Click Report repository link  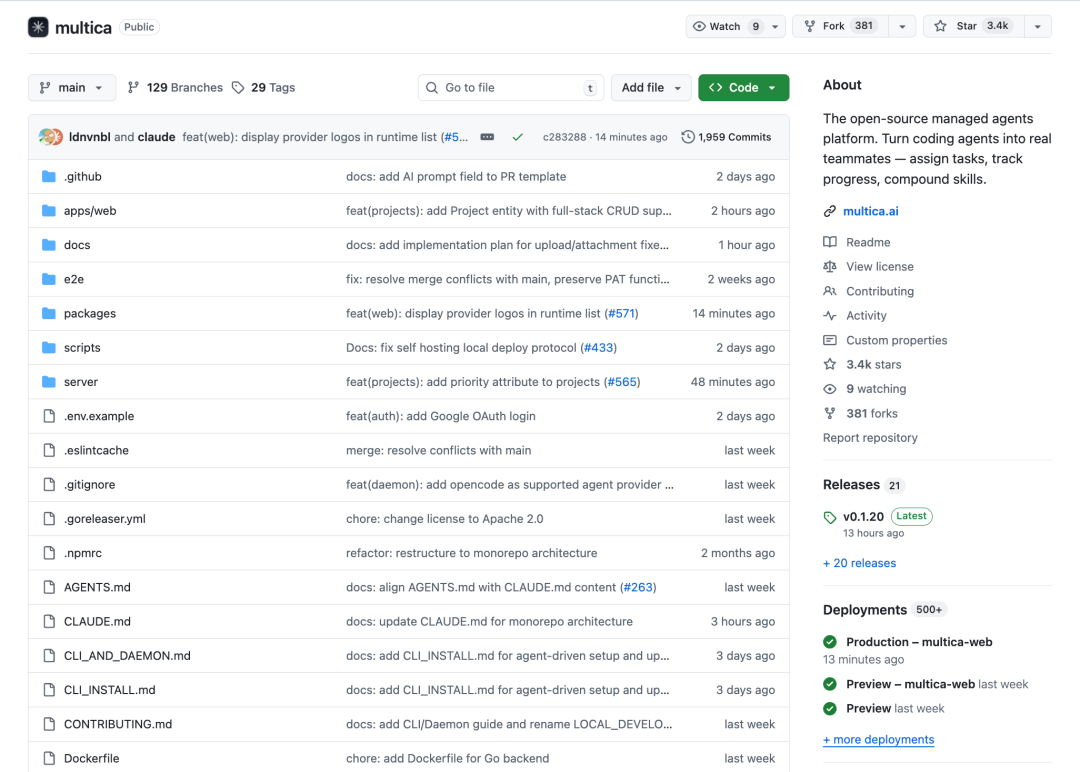pyautogui.click(x=870, y=438)
